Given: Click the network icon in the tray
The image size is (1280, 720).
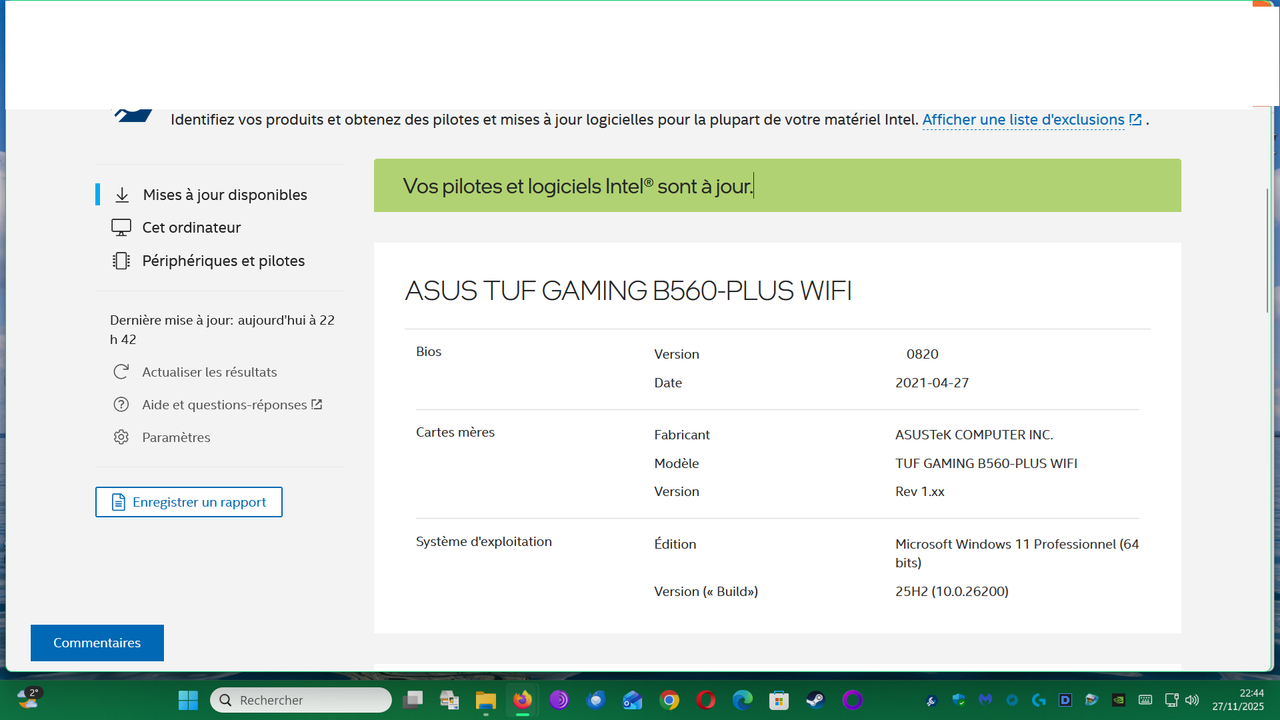Looking at the screenshot, I should click(1170, 700).
